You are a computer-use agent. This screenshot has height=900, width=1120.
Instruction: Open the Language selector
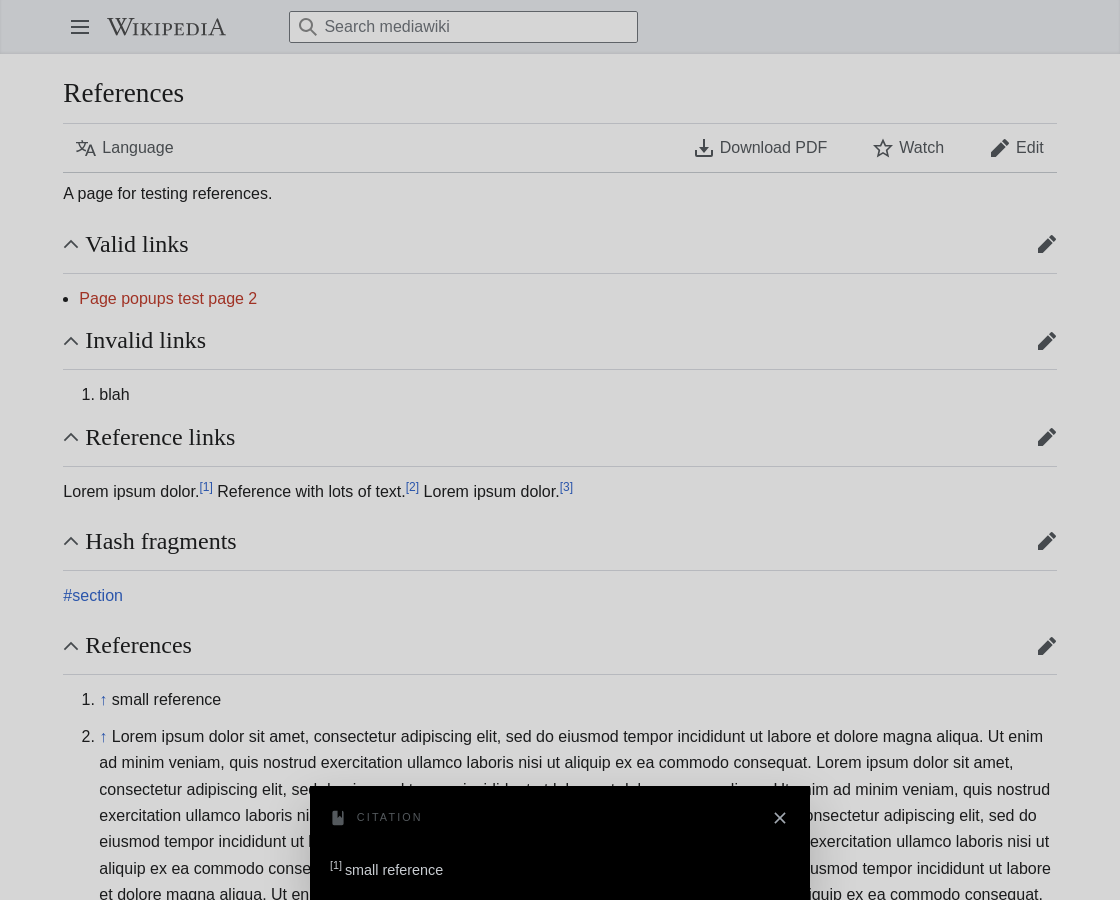pyautogui.click(x=125, y=148)
